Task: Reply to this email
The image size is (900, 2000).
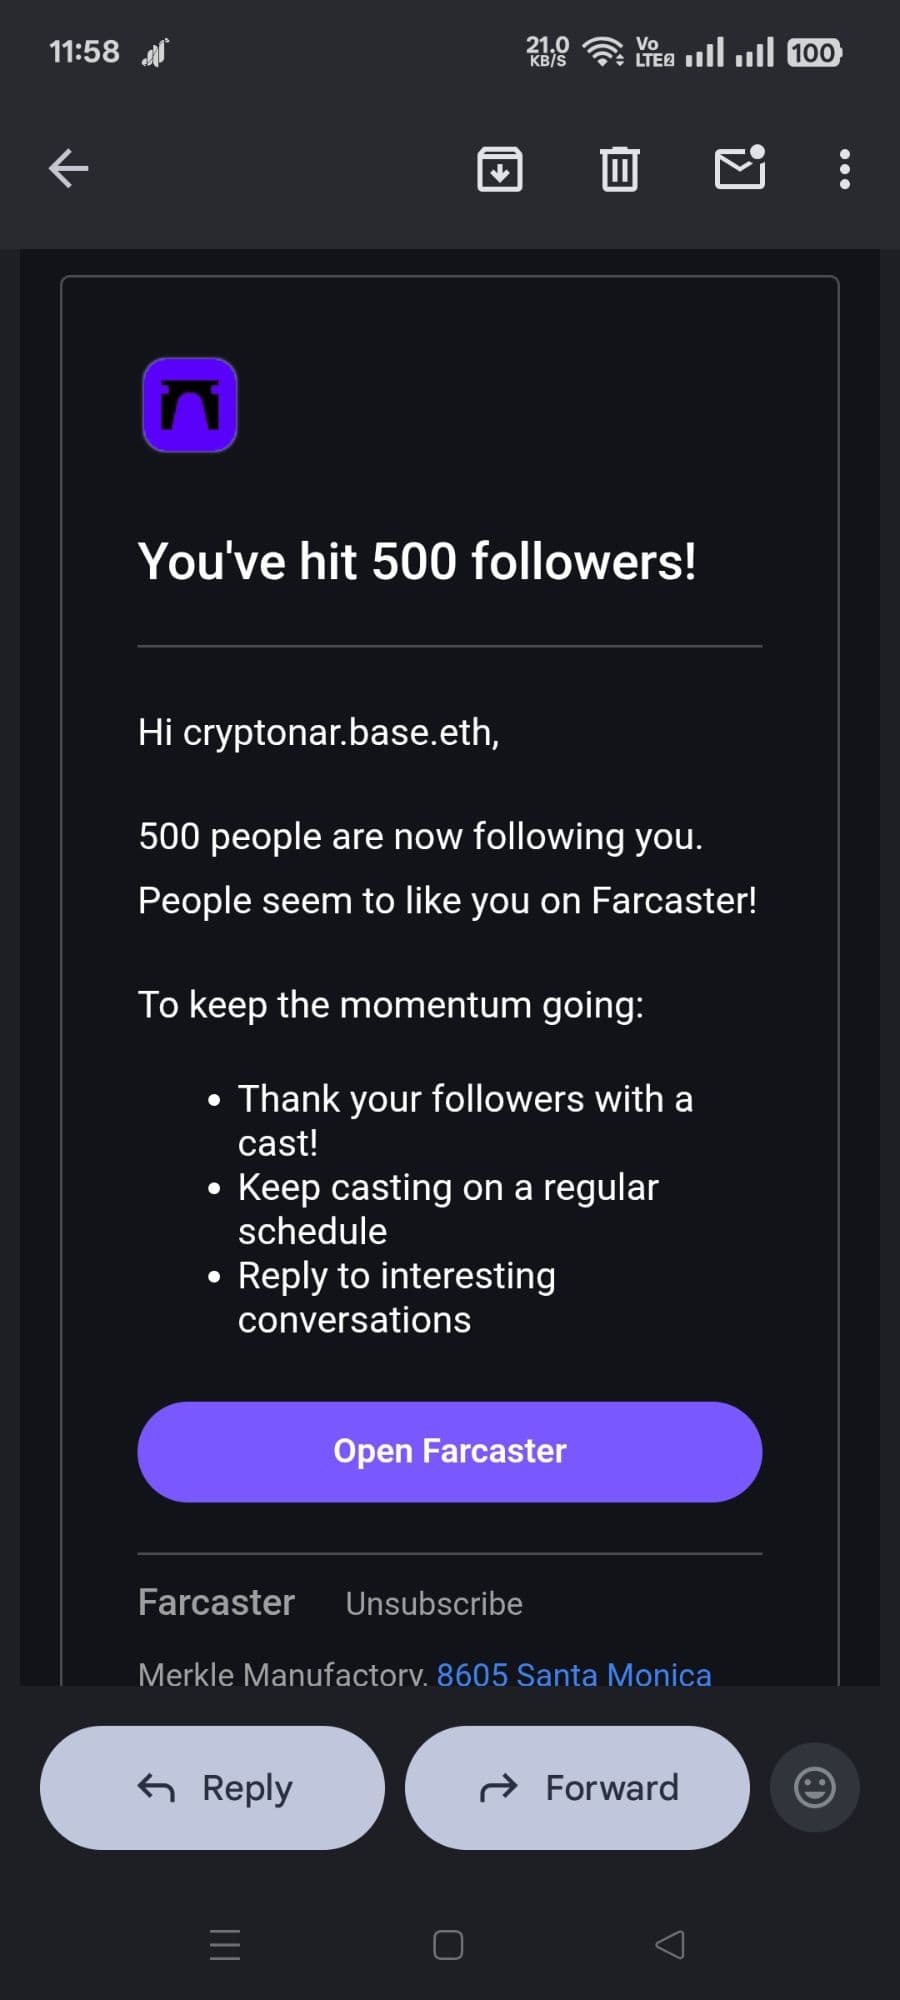Action: point(212,1787)
